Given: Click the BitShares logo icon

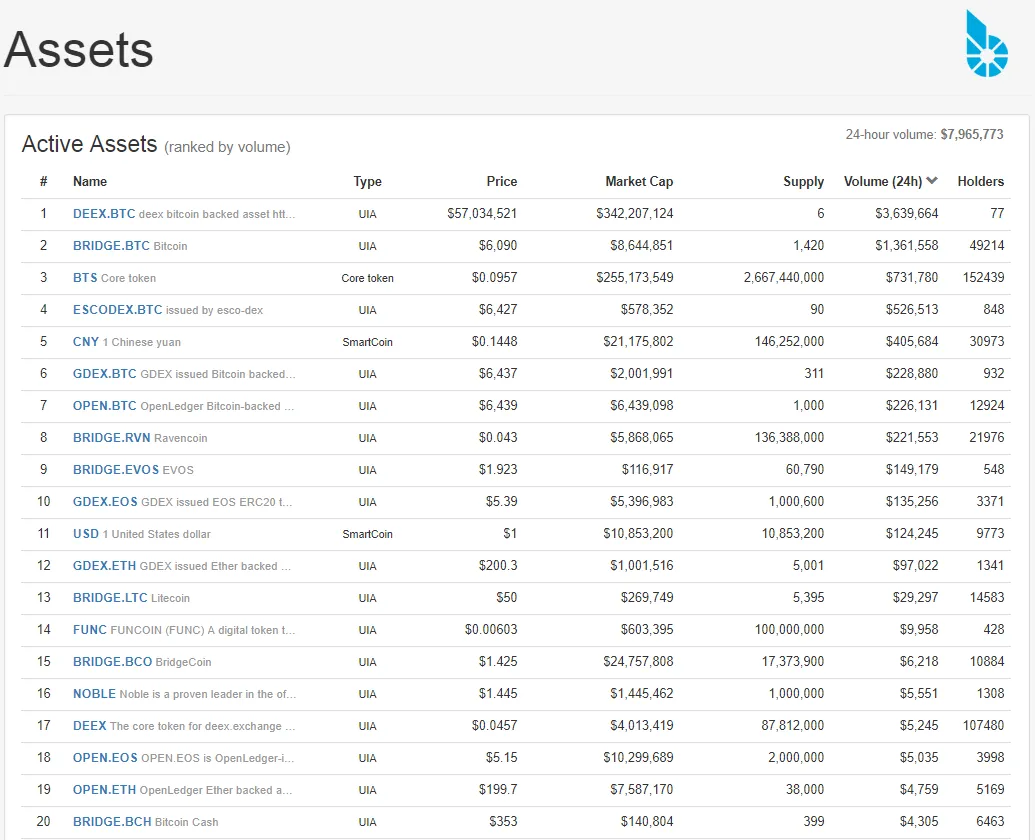Looking at the screenshot, I should [x=986, y=44].
